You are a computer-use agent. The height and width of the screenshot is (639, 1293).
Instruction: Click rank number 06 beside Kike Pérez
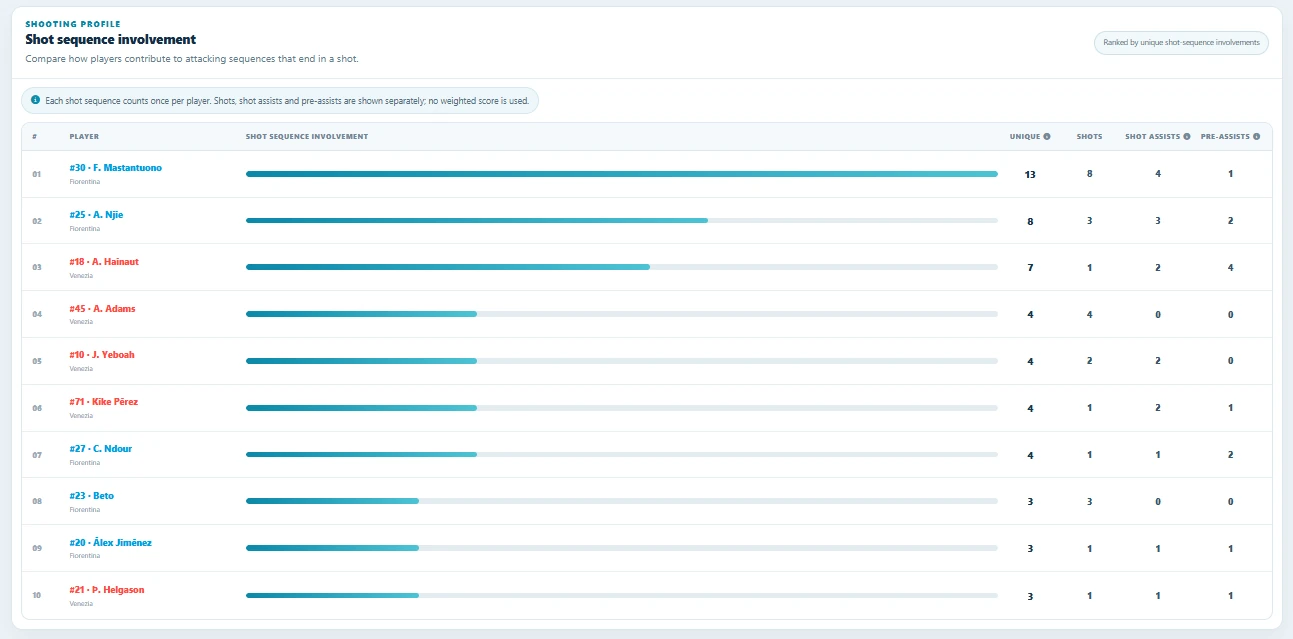36,408
